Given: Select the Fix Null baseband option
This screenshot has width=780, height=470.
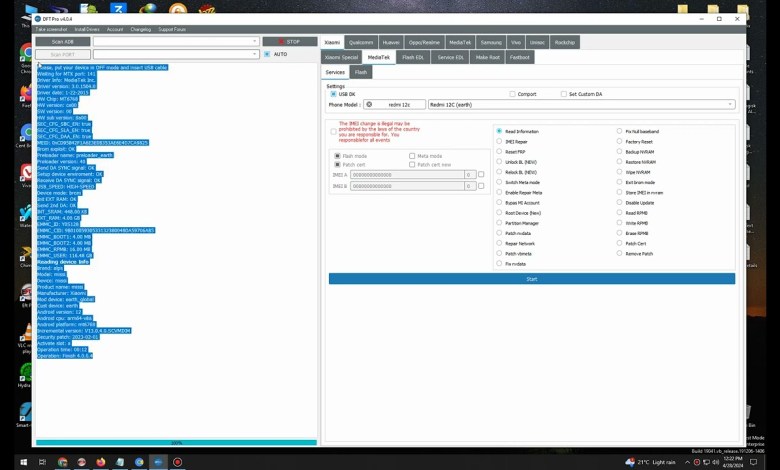Looking at the screenshot, I should point(619,131).
